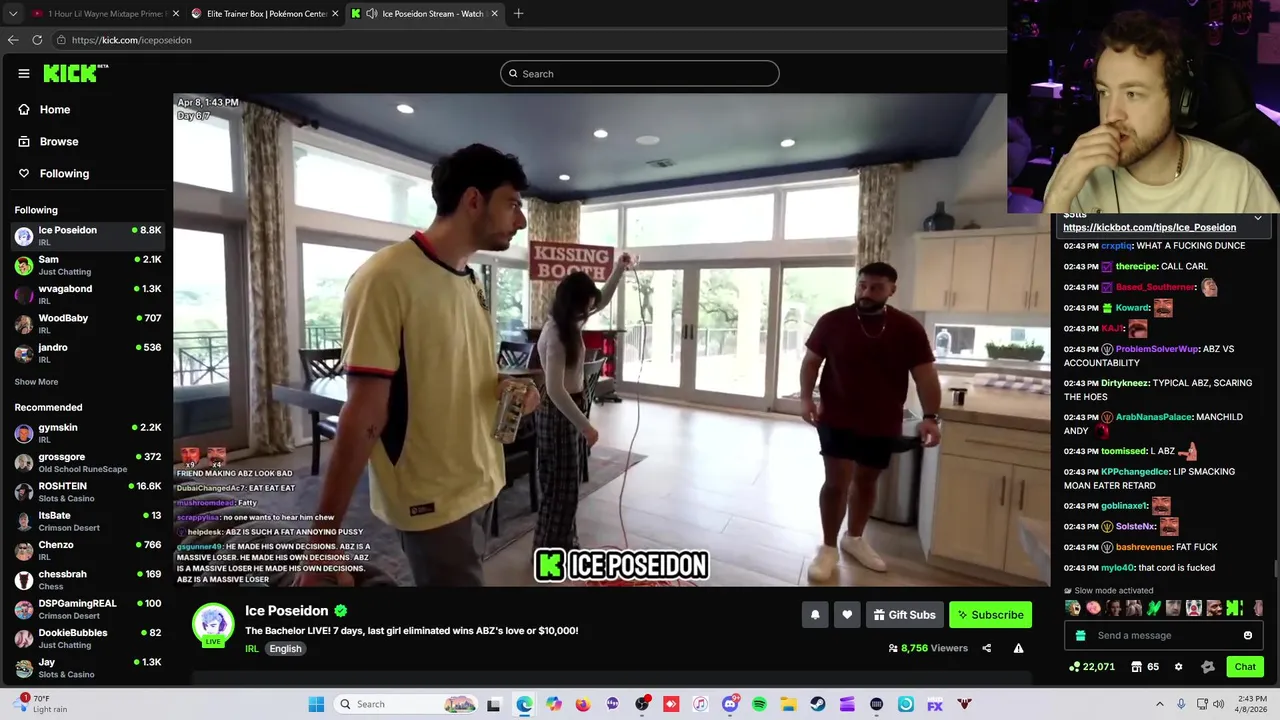The image size is (1280, 720).
Task: Click the Windows taskbar Search box
Action: [x=407, y=704]
